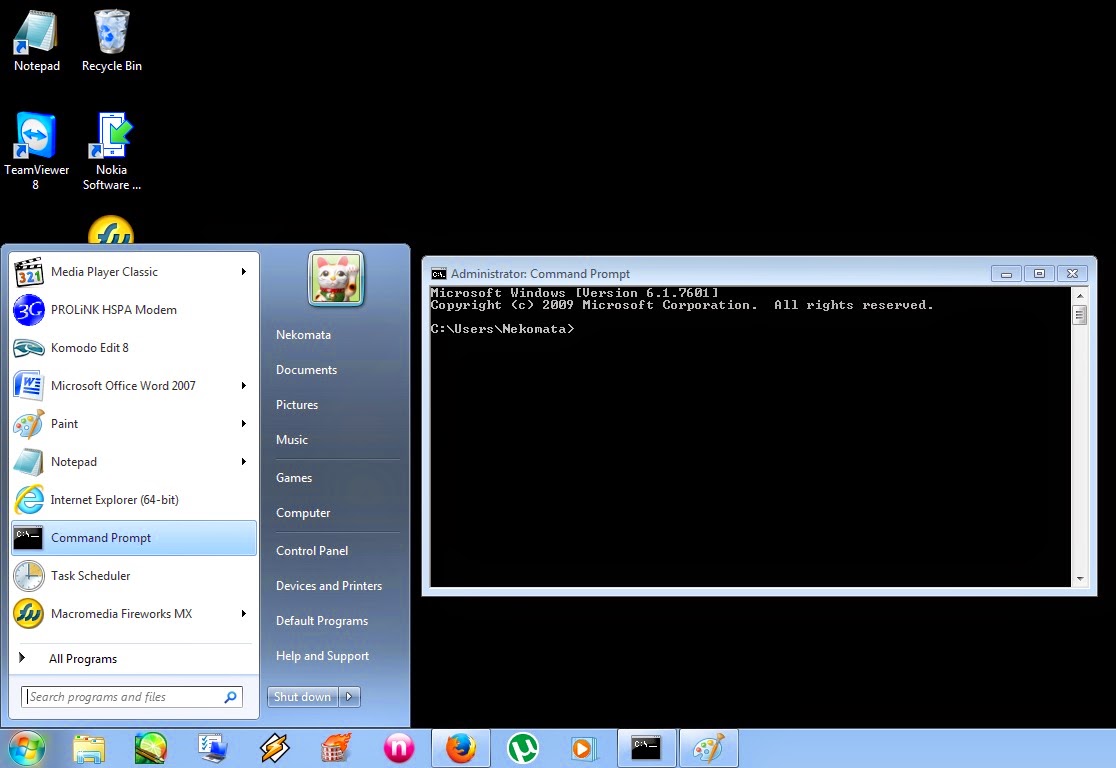Launch PROLiNK HSPA Modem program

coord(134,310)
